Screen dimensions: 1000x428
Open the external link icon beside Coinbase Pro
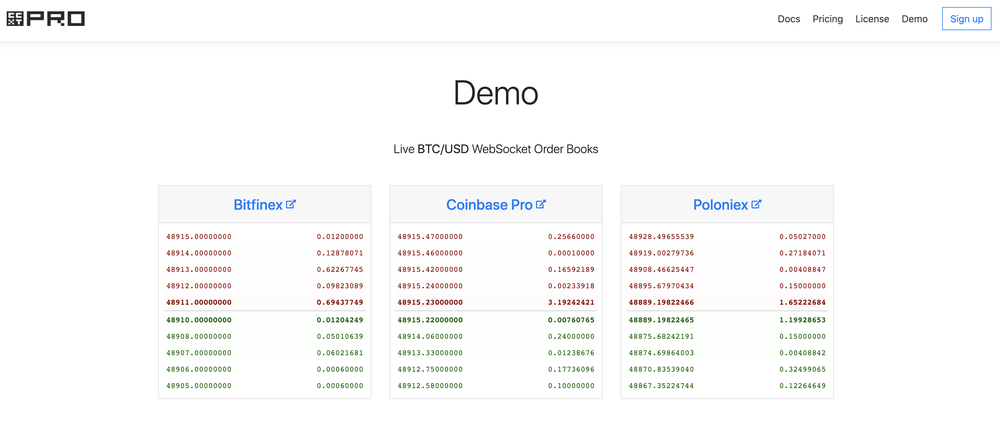coord(541,205)
